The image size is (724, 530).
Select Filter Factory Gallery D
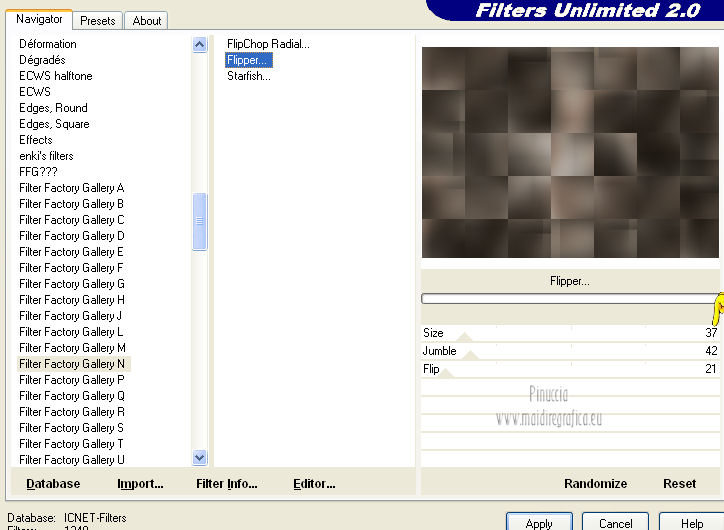[72, 236]
